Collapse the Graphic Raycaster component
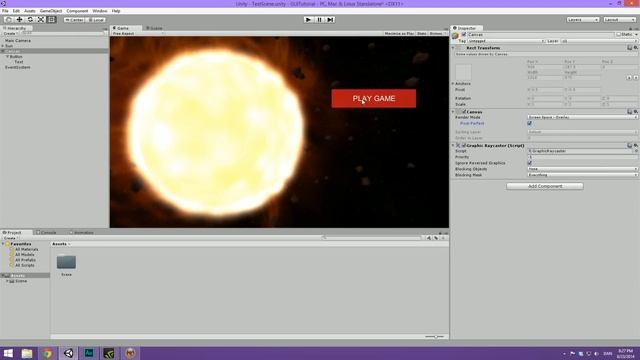This screenshot has width=640, height=360. (x=453, y=145)
